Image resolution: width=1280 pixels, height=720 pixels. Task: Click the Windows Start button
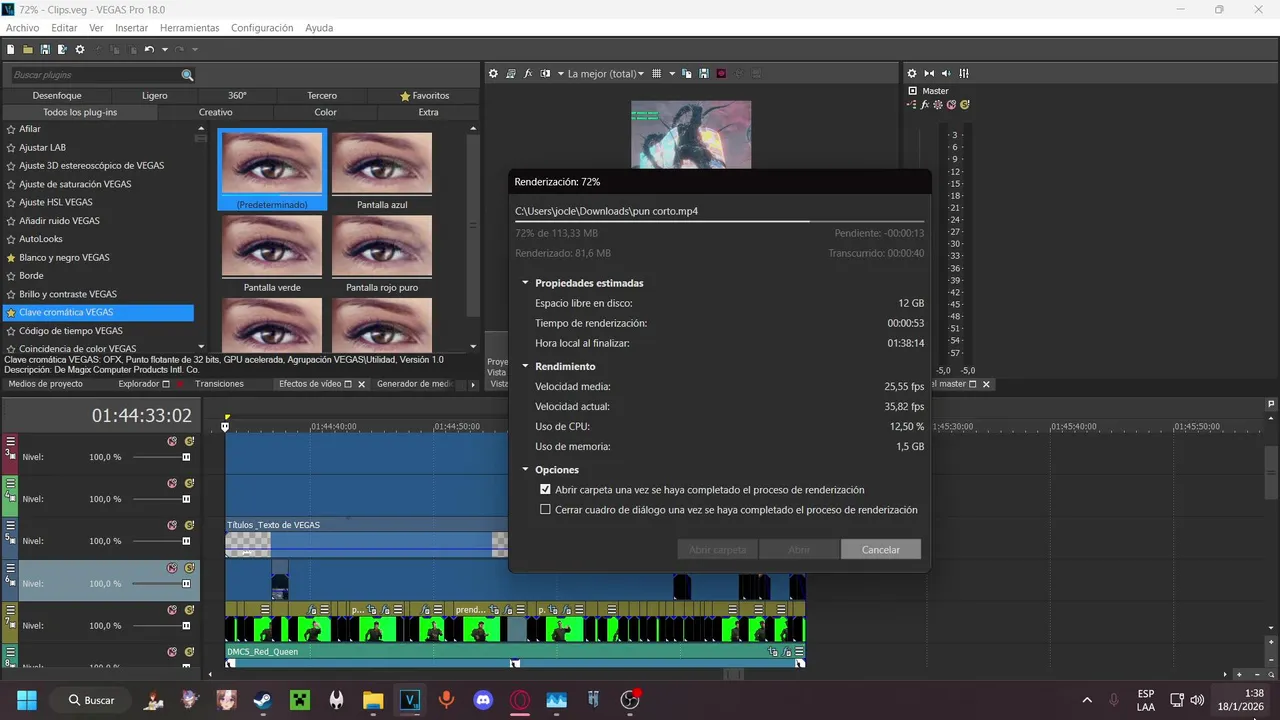coord(27,700)
